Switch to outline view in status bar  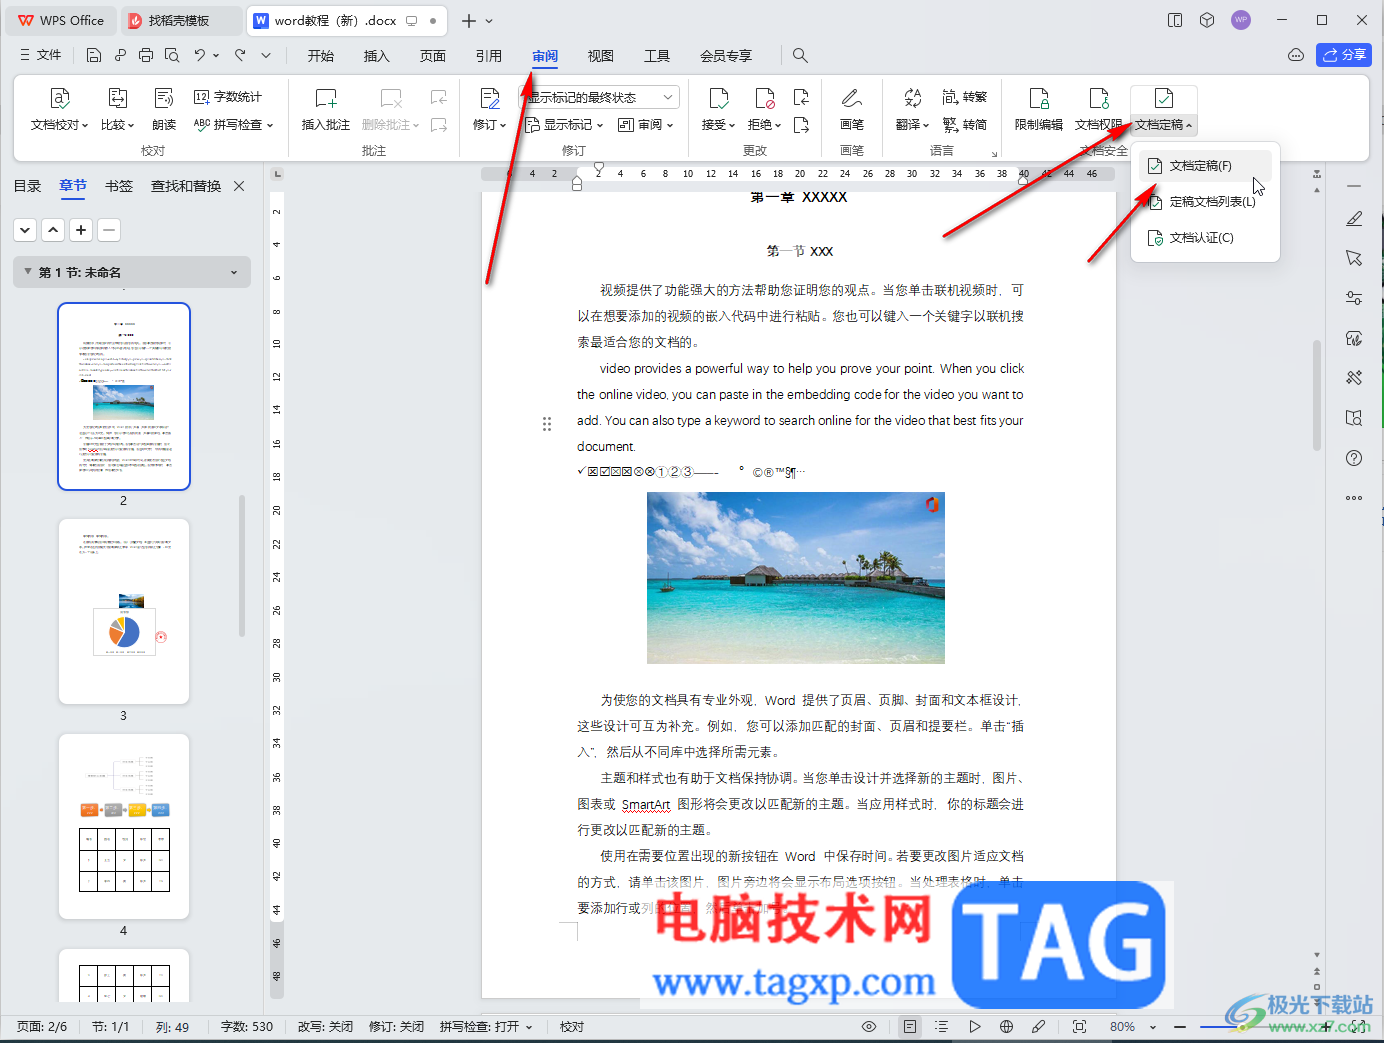point(941,1026)
